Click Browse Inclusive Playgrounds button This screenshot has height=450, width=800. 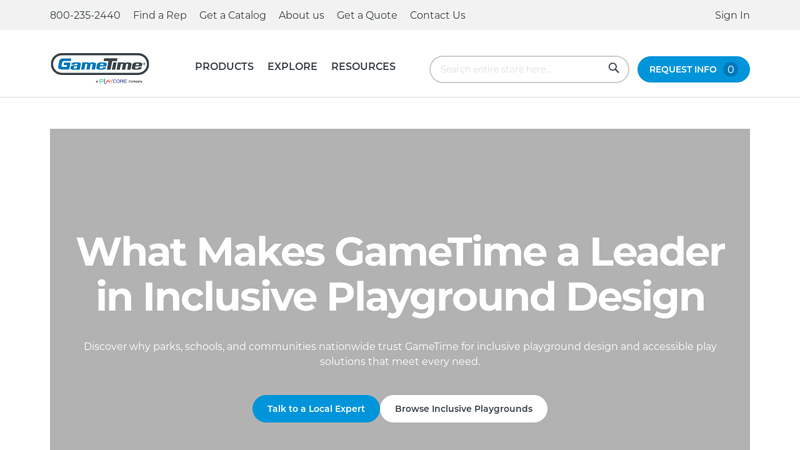[x=464, y=409]
